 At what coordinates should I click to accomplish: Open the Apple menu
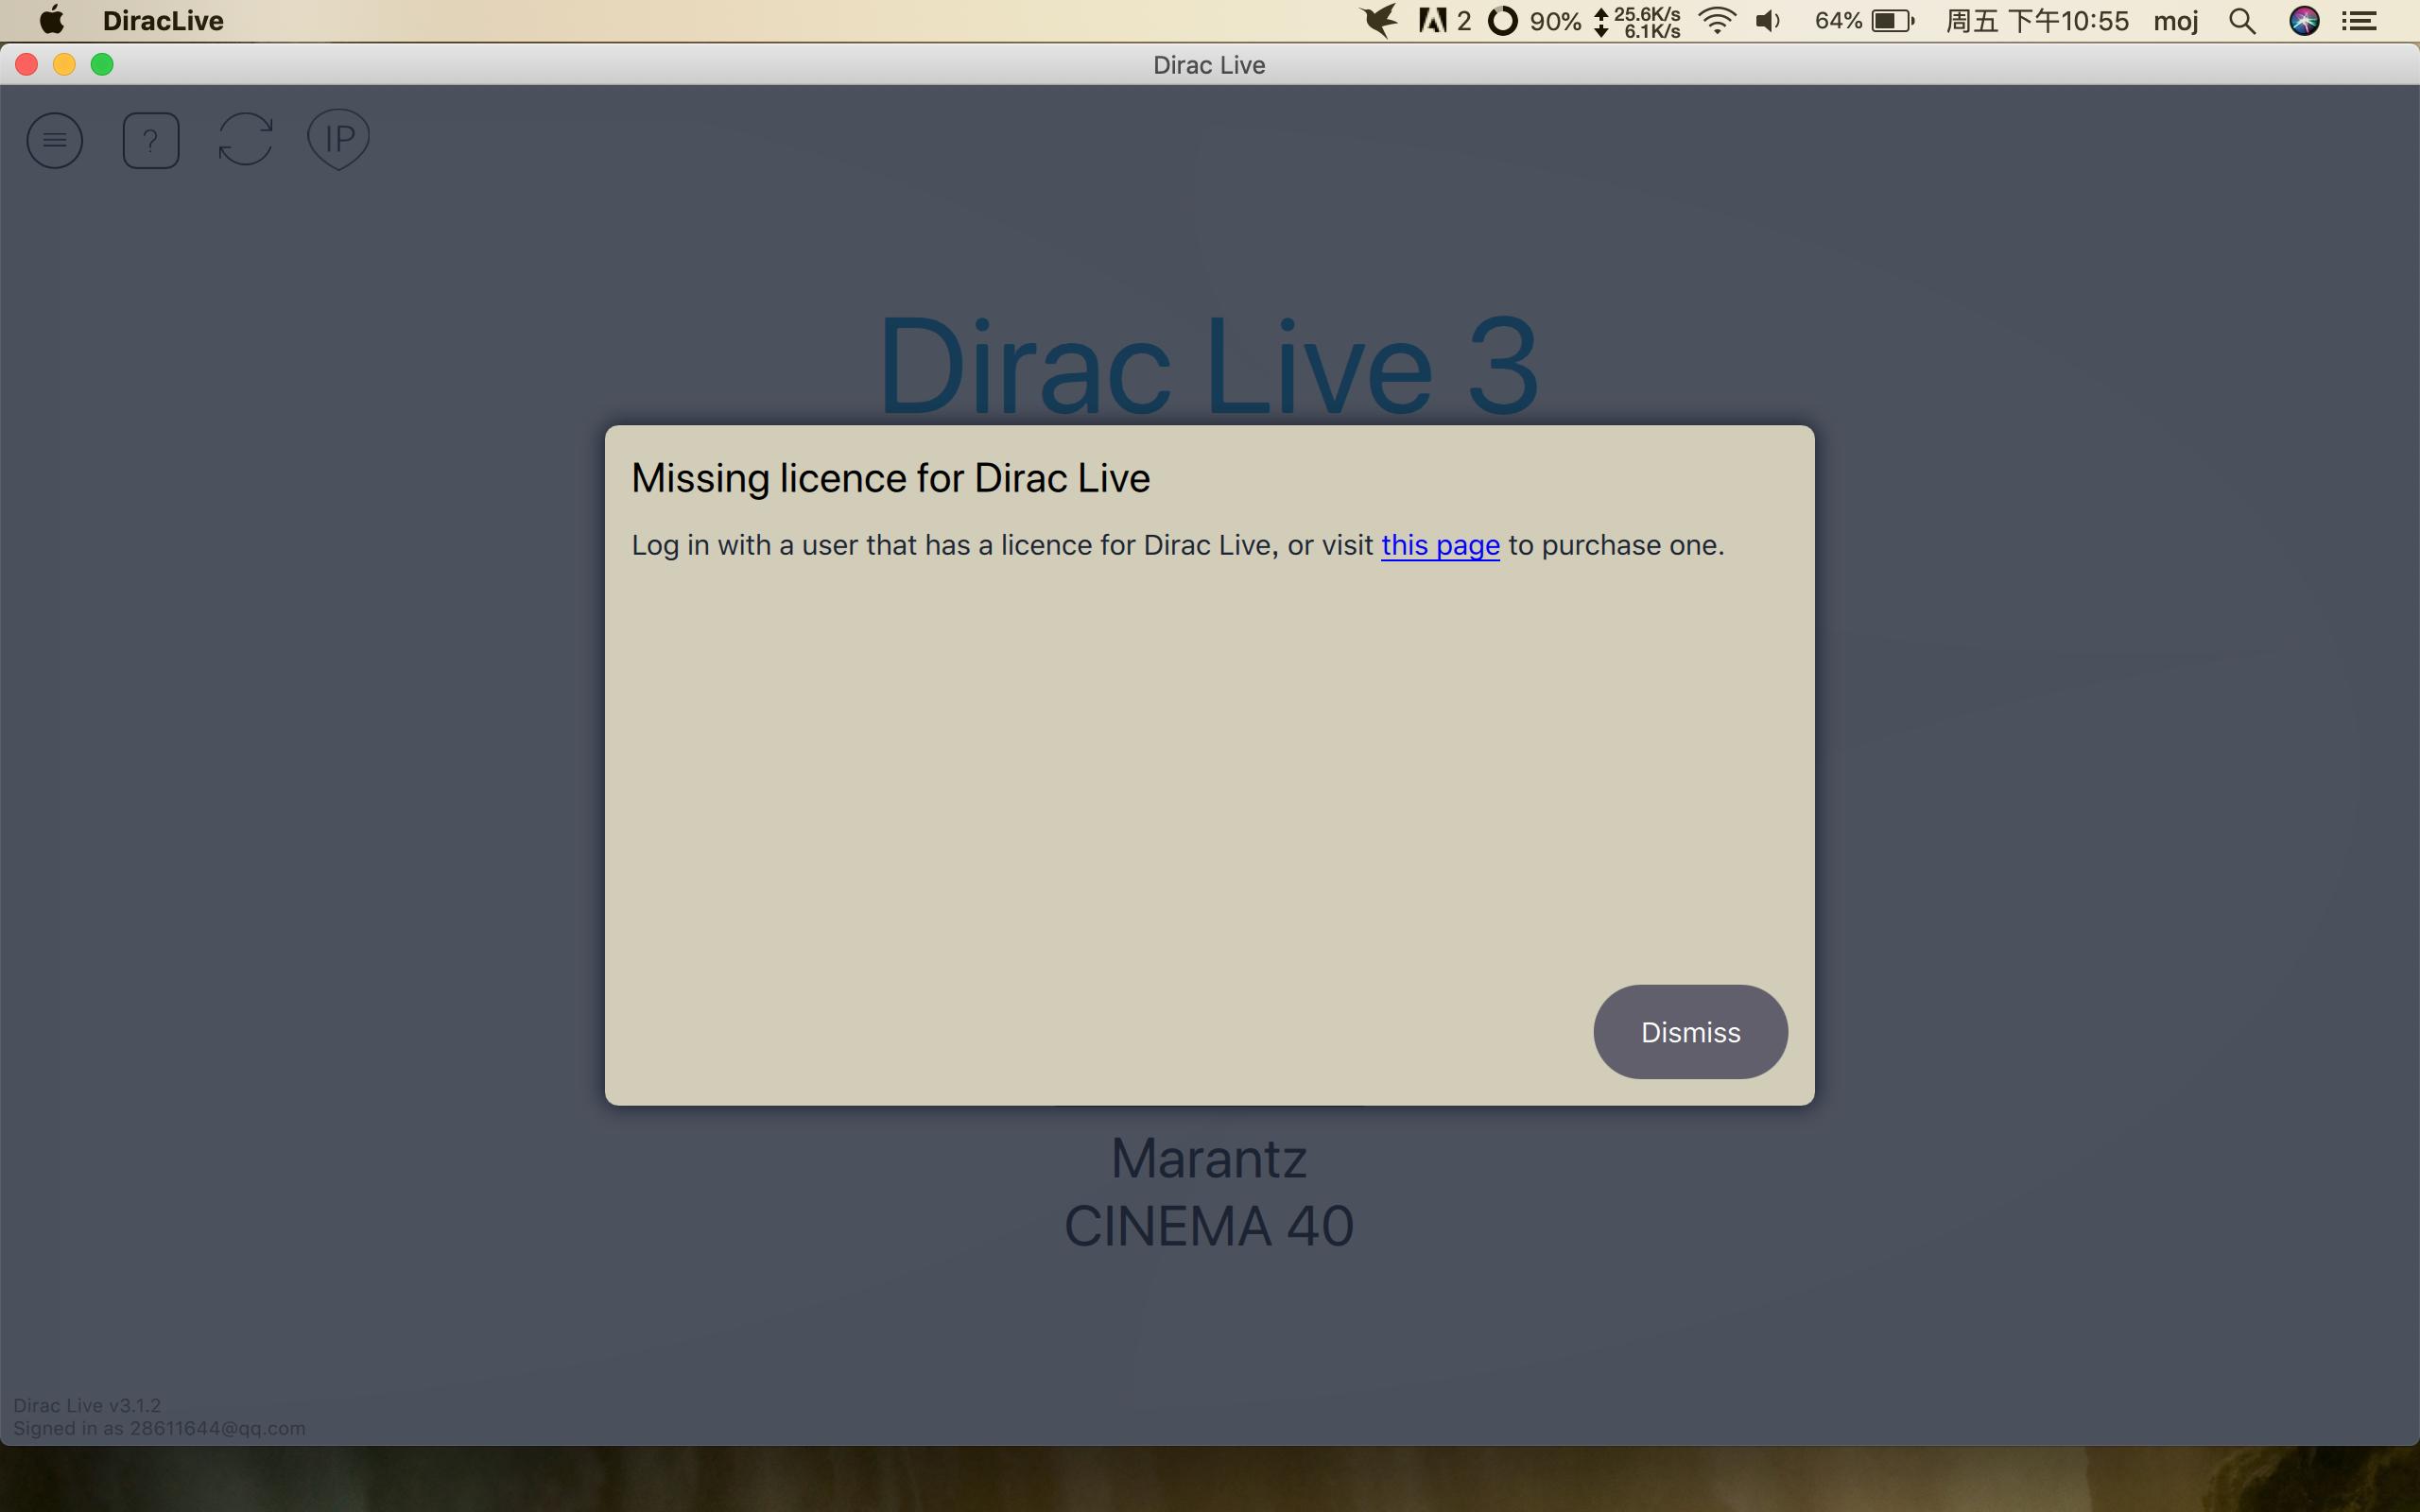point(50,21)
